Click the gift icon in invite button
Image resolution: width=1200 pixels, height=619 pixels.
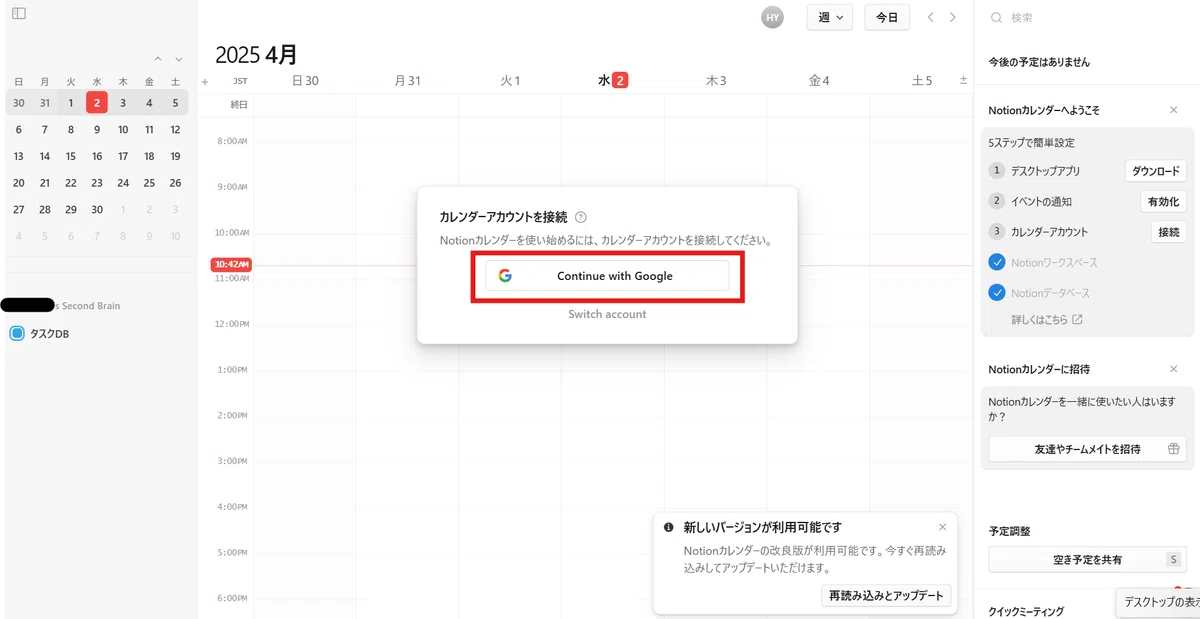[1174, 449]
